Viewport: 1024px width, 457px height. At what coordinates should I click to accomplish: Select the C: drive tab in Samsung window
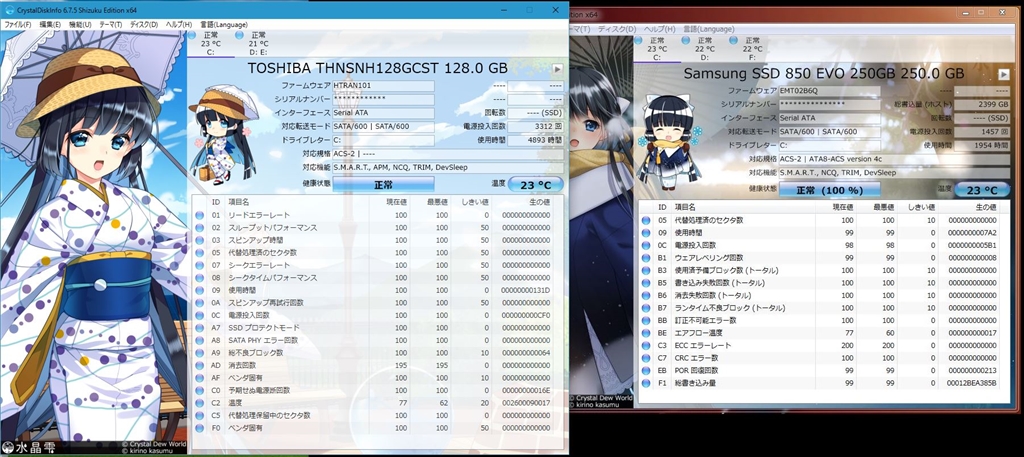(656, 49)
